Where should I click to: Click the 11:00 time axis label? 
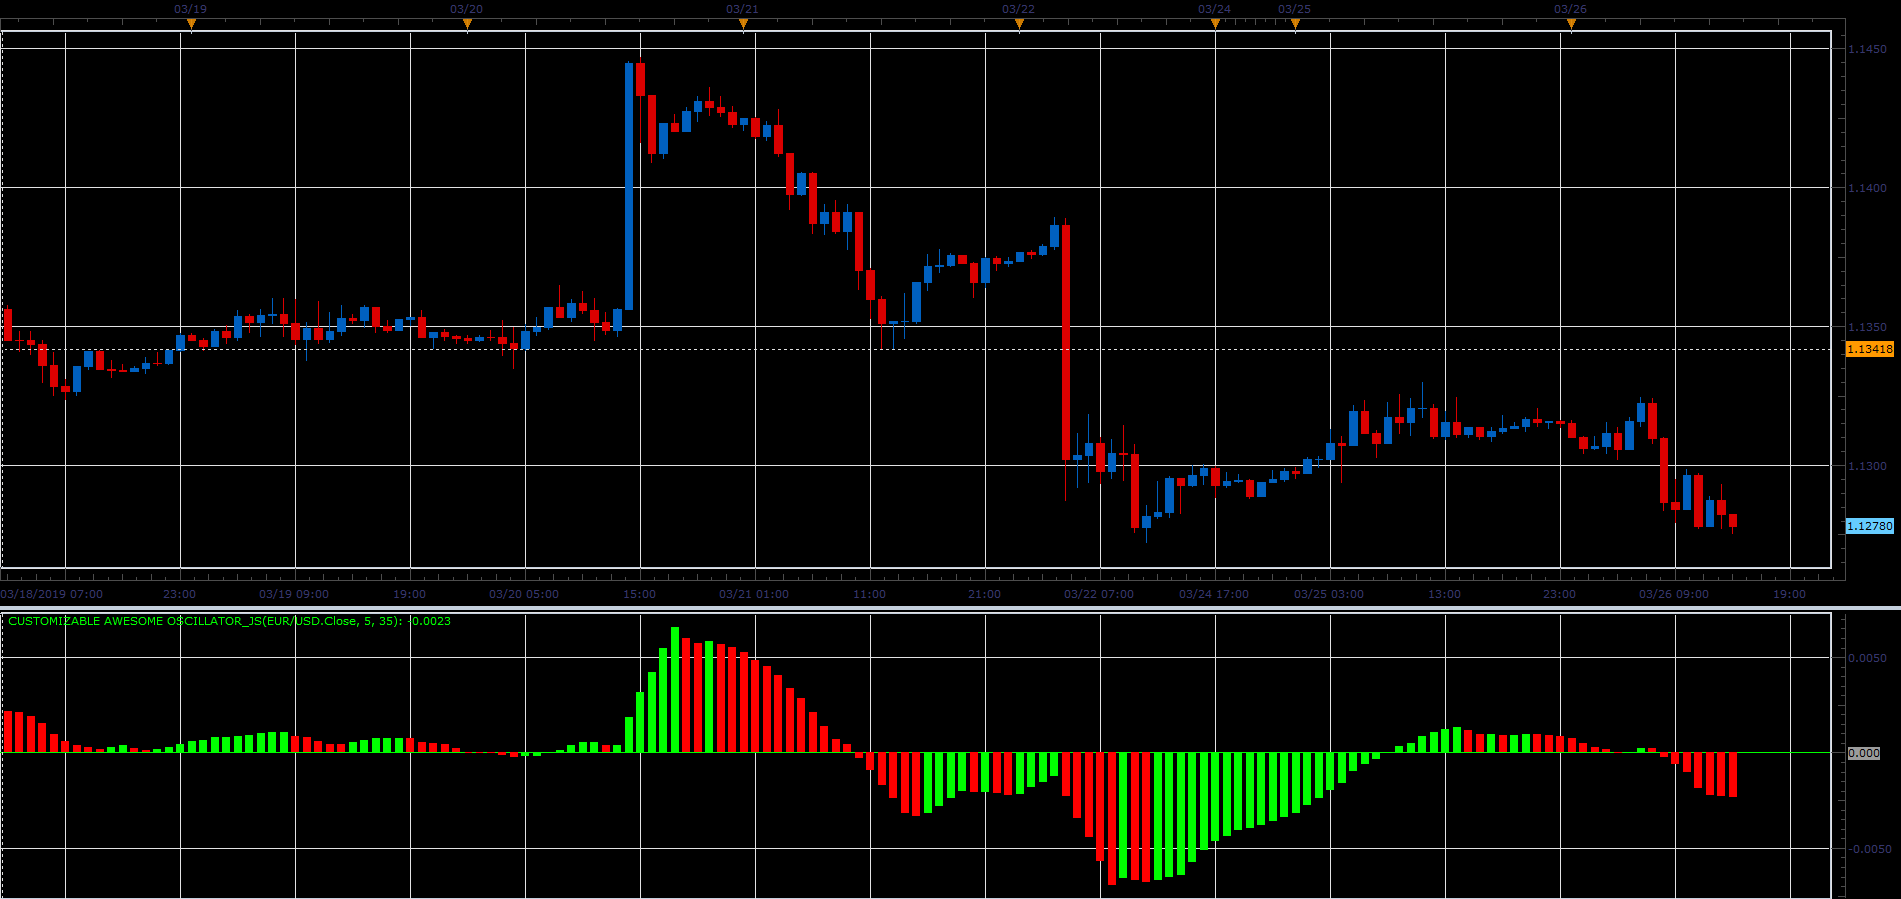click(870, 594)
